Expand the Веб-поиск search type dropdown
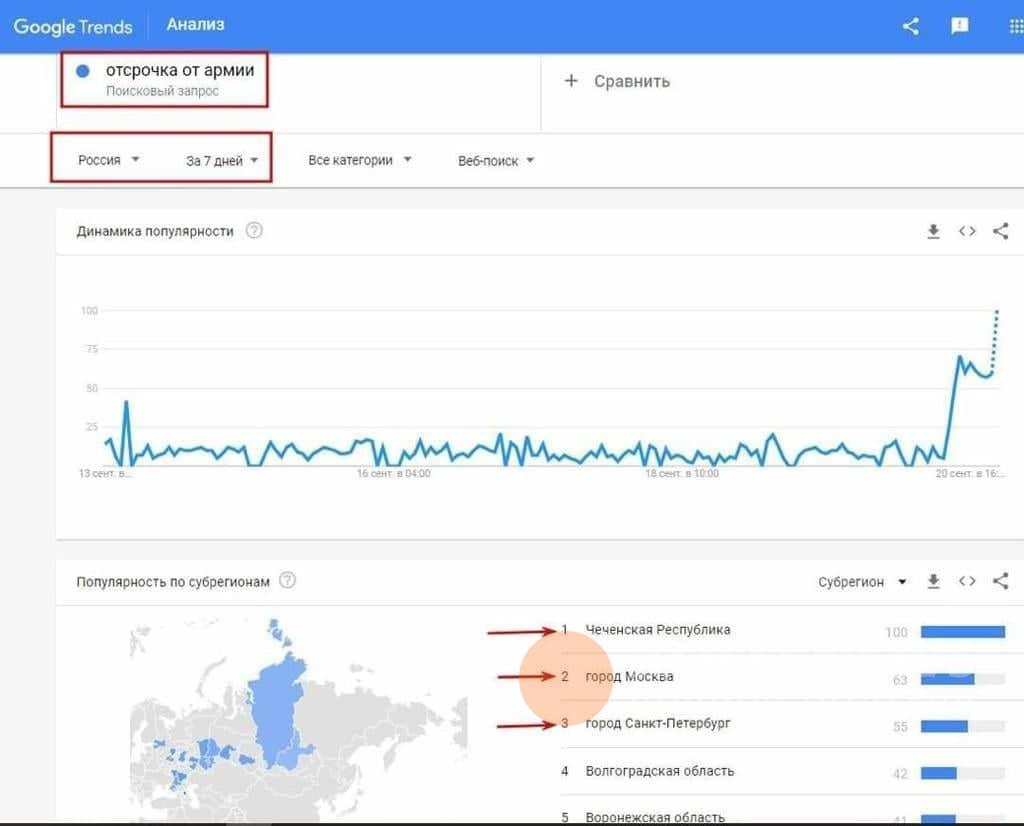The height and width of the screenshot is (826, 1024). [496, 161]
